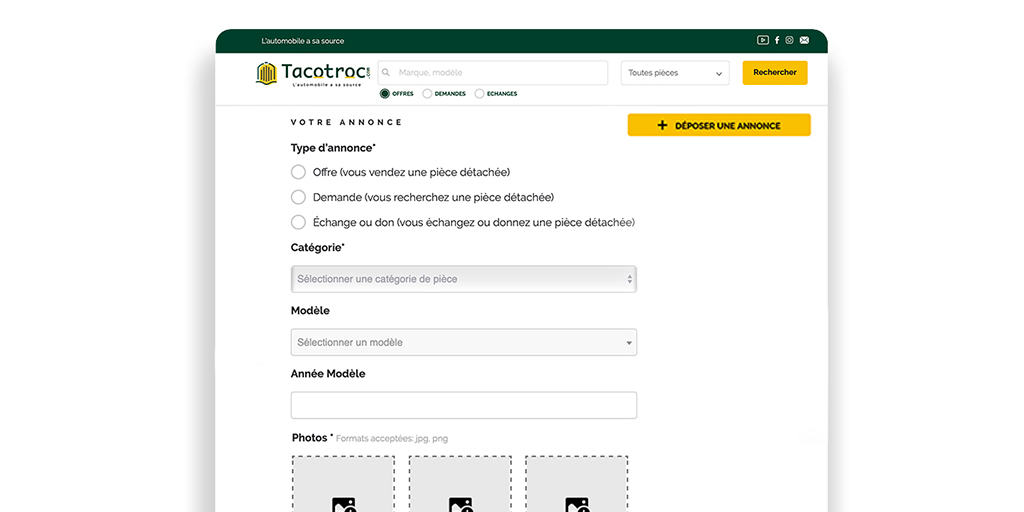Click the Formats acceptées: jpg, png text
Screen dimensions: 1024x512
click(x=392, y=439)
